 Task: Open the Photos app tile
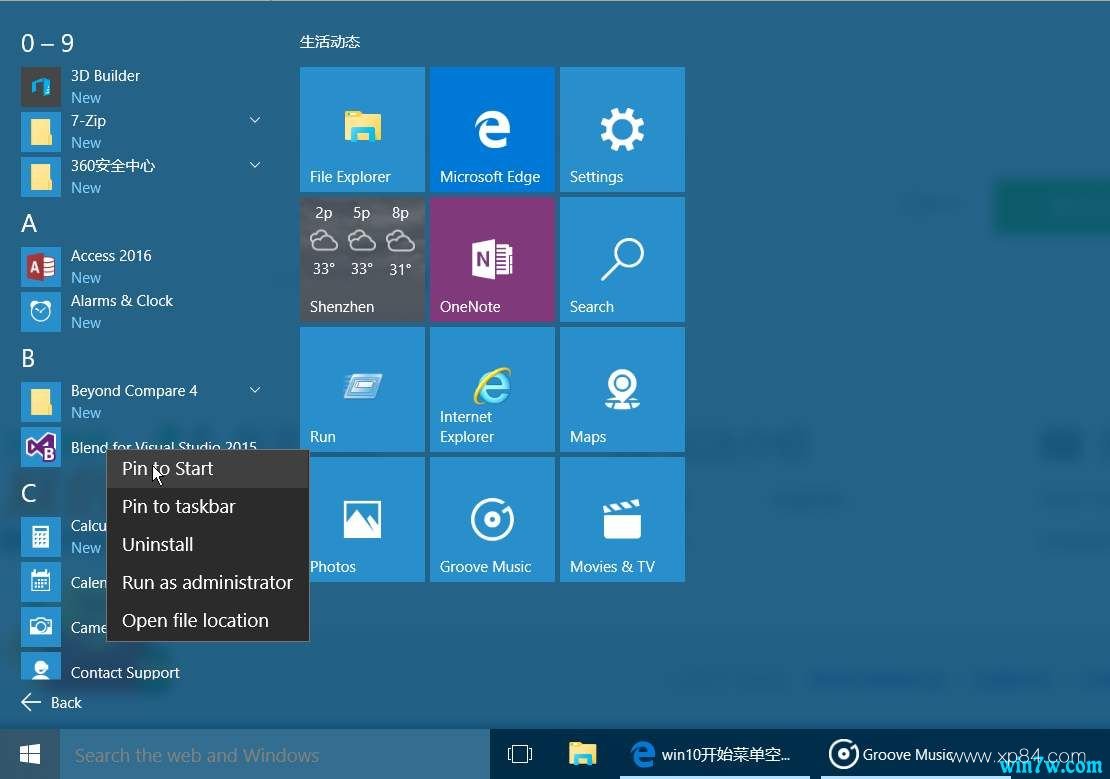click(362, 519)
